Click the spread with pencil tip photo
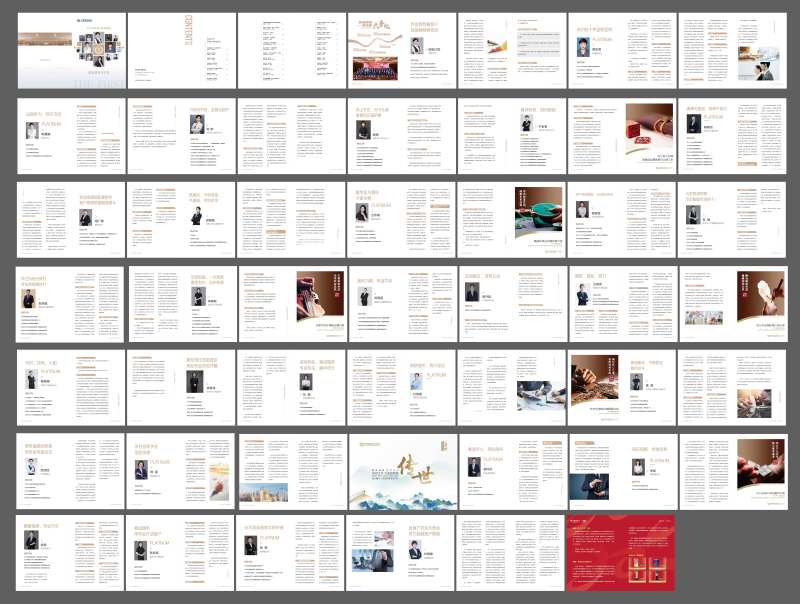This screenshot has height=604, width=800. click(x=512, y=50)
